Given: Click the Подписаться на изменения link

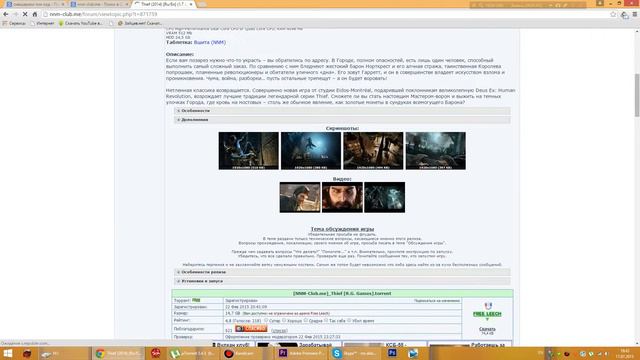Looking at the screenshot, I should point(437,301).
